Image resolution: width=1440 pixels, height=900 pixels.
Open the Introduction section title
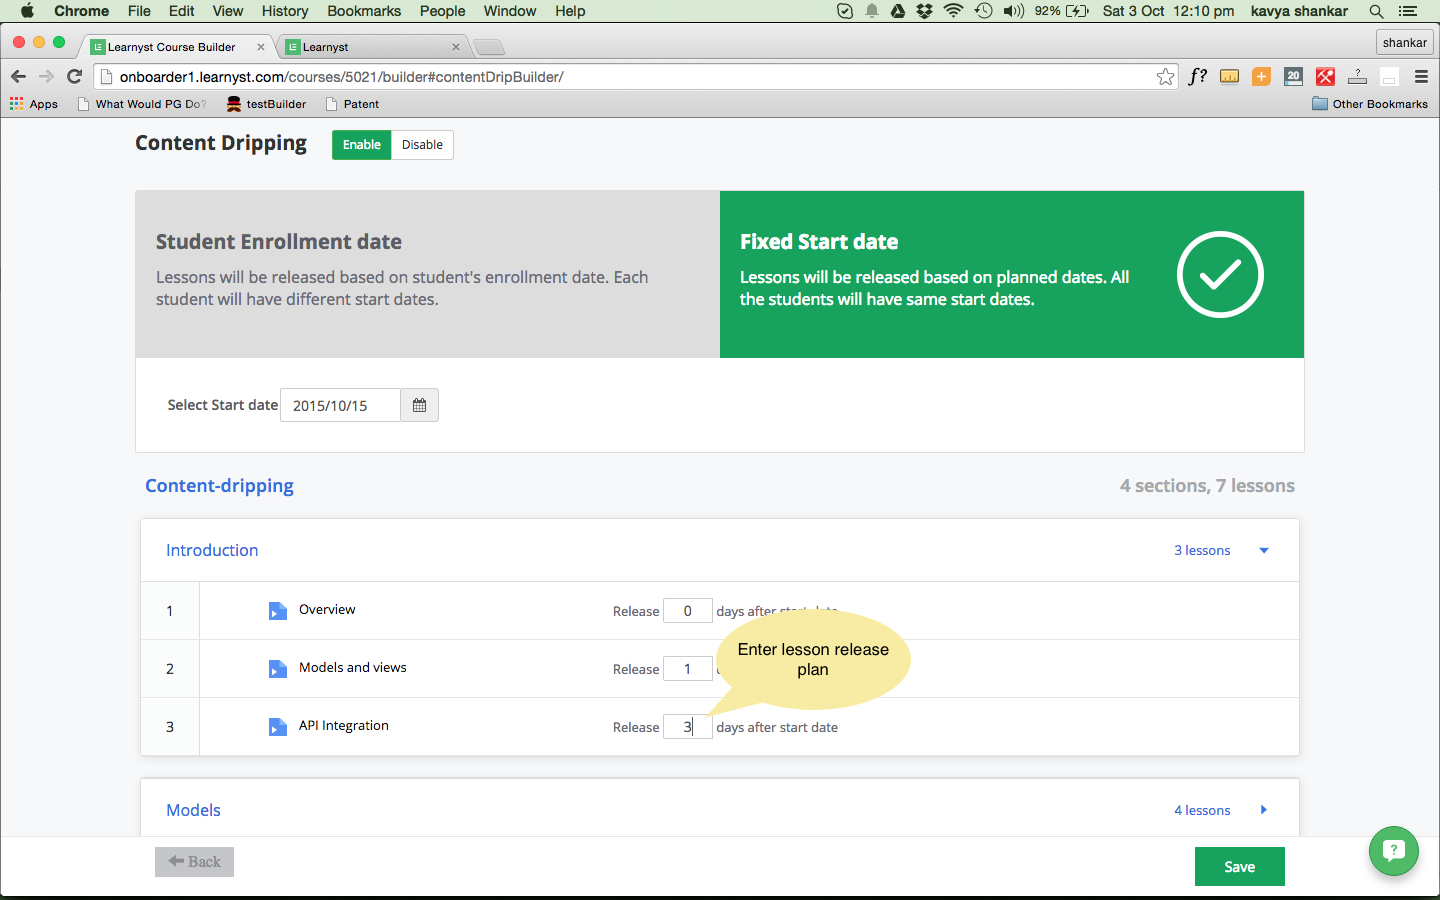[x=212, y=550]
